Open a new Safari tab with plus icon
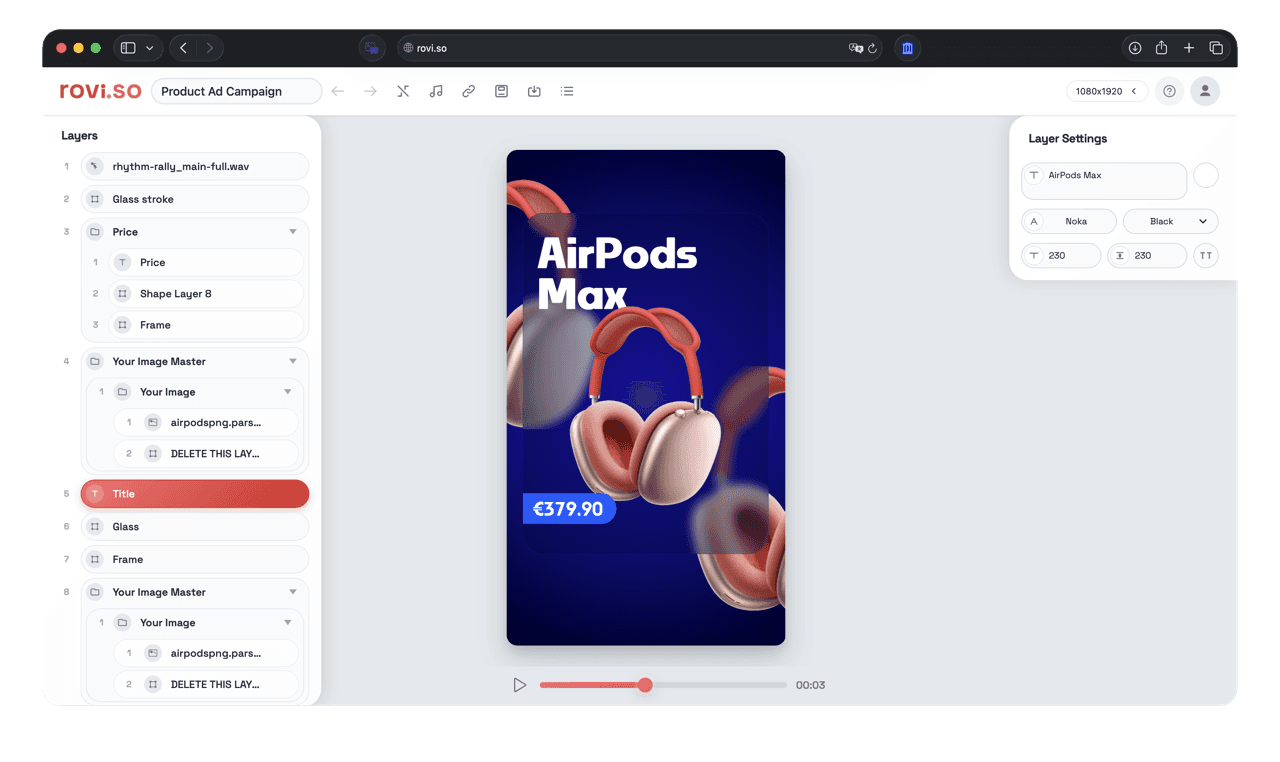The image size is (1280, 762). coord(1189,48)
